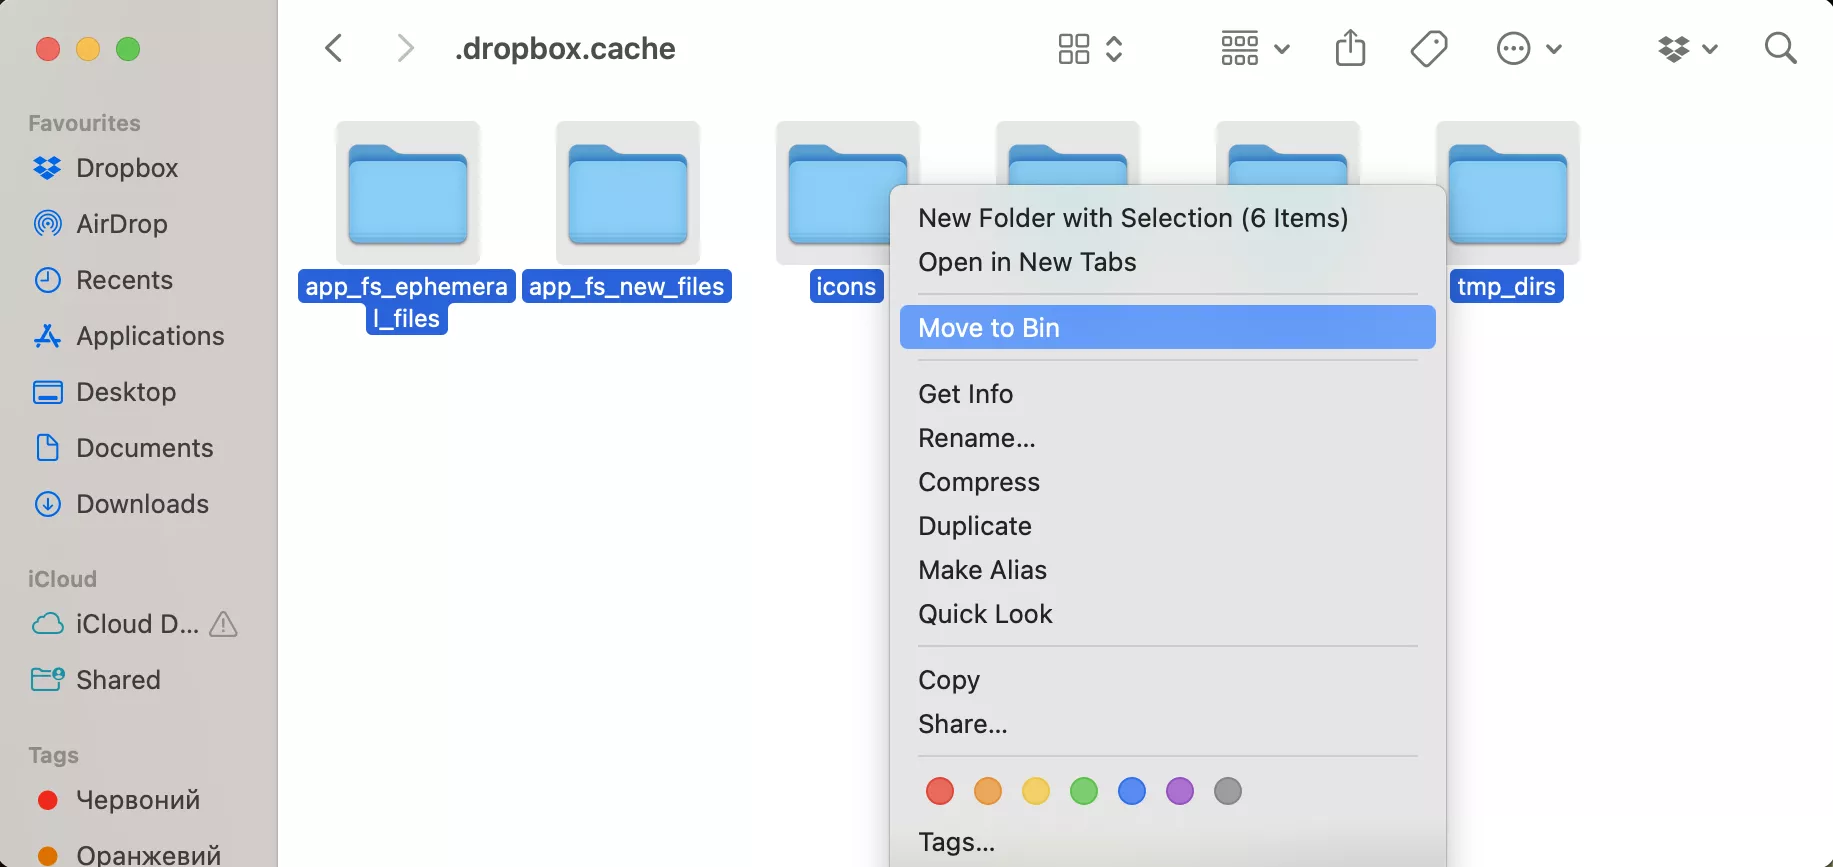Screen dimensions: 1833x867
Task: Go back with the left chevron
Action: click(x=334, y=48)
